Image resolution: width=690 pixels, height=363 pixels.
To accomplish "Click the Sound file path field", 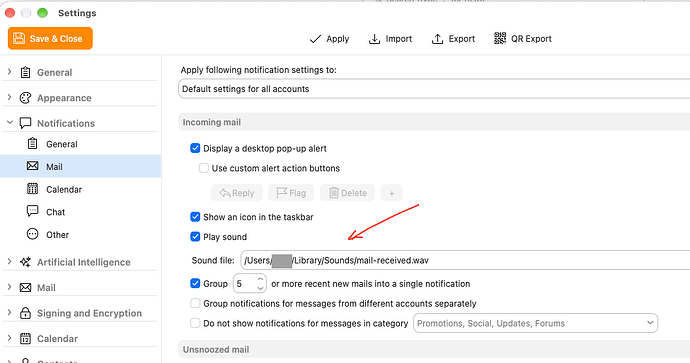I will coord(465,260).
